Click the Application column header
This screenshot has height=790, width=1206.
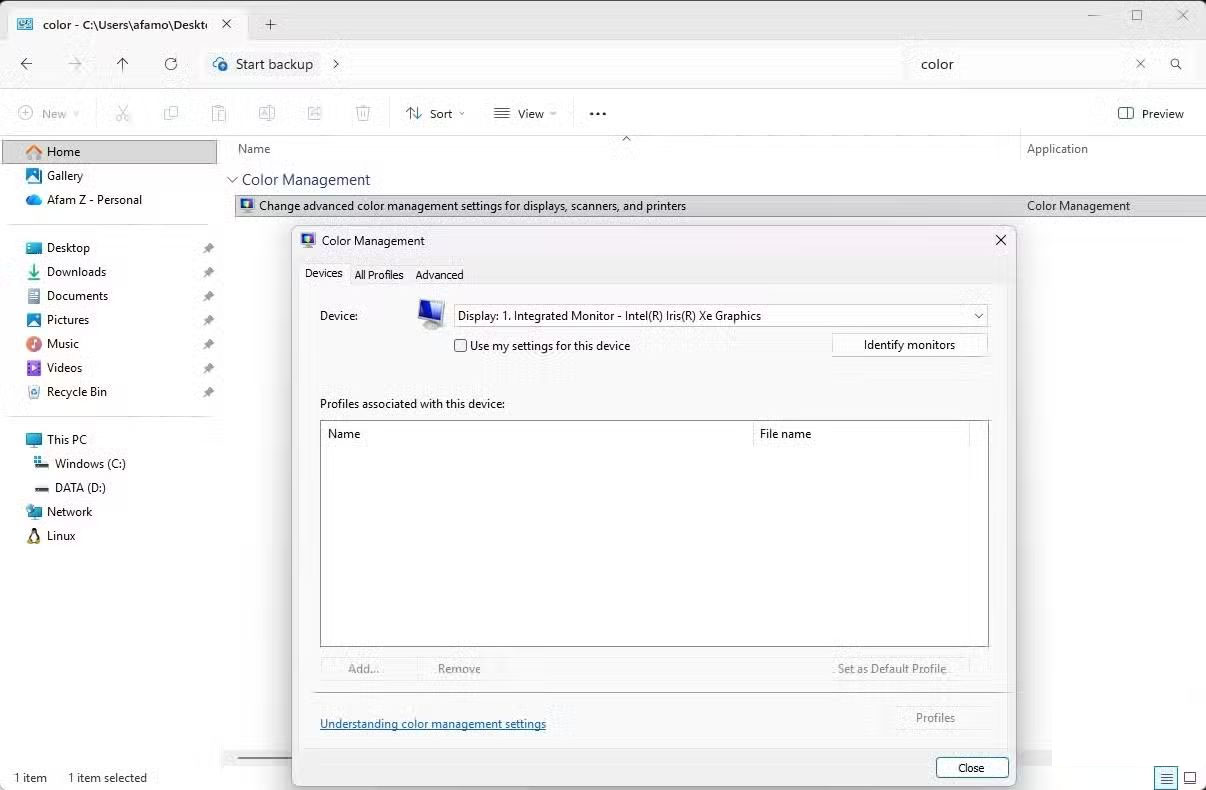pos(1057,149)
